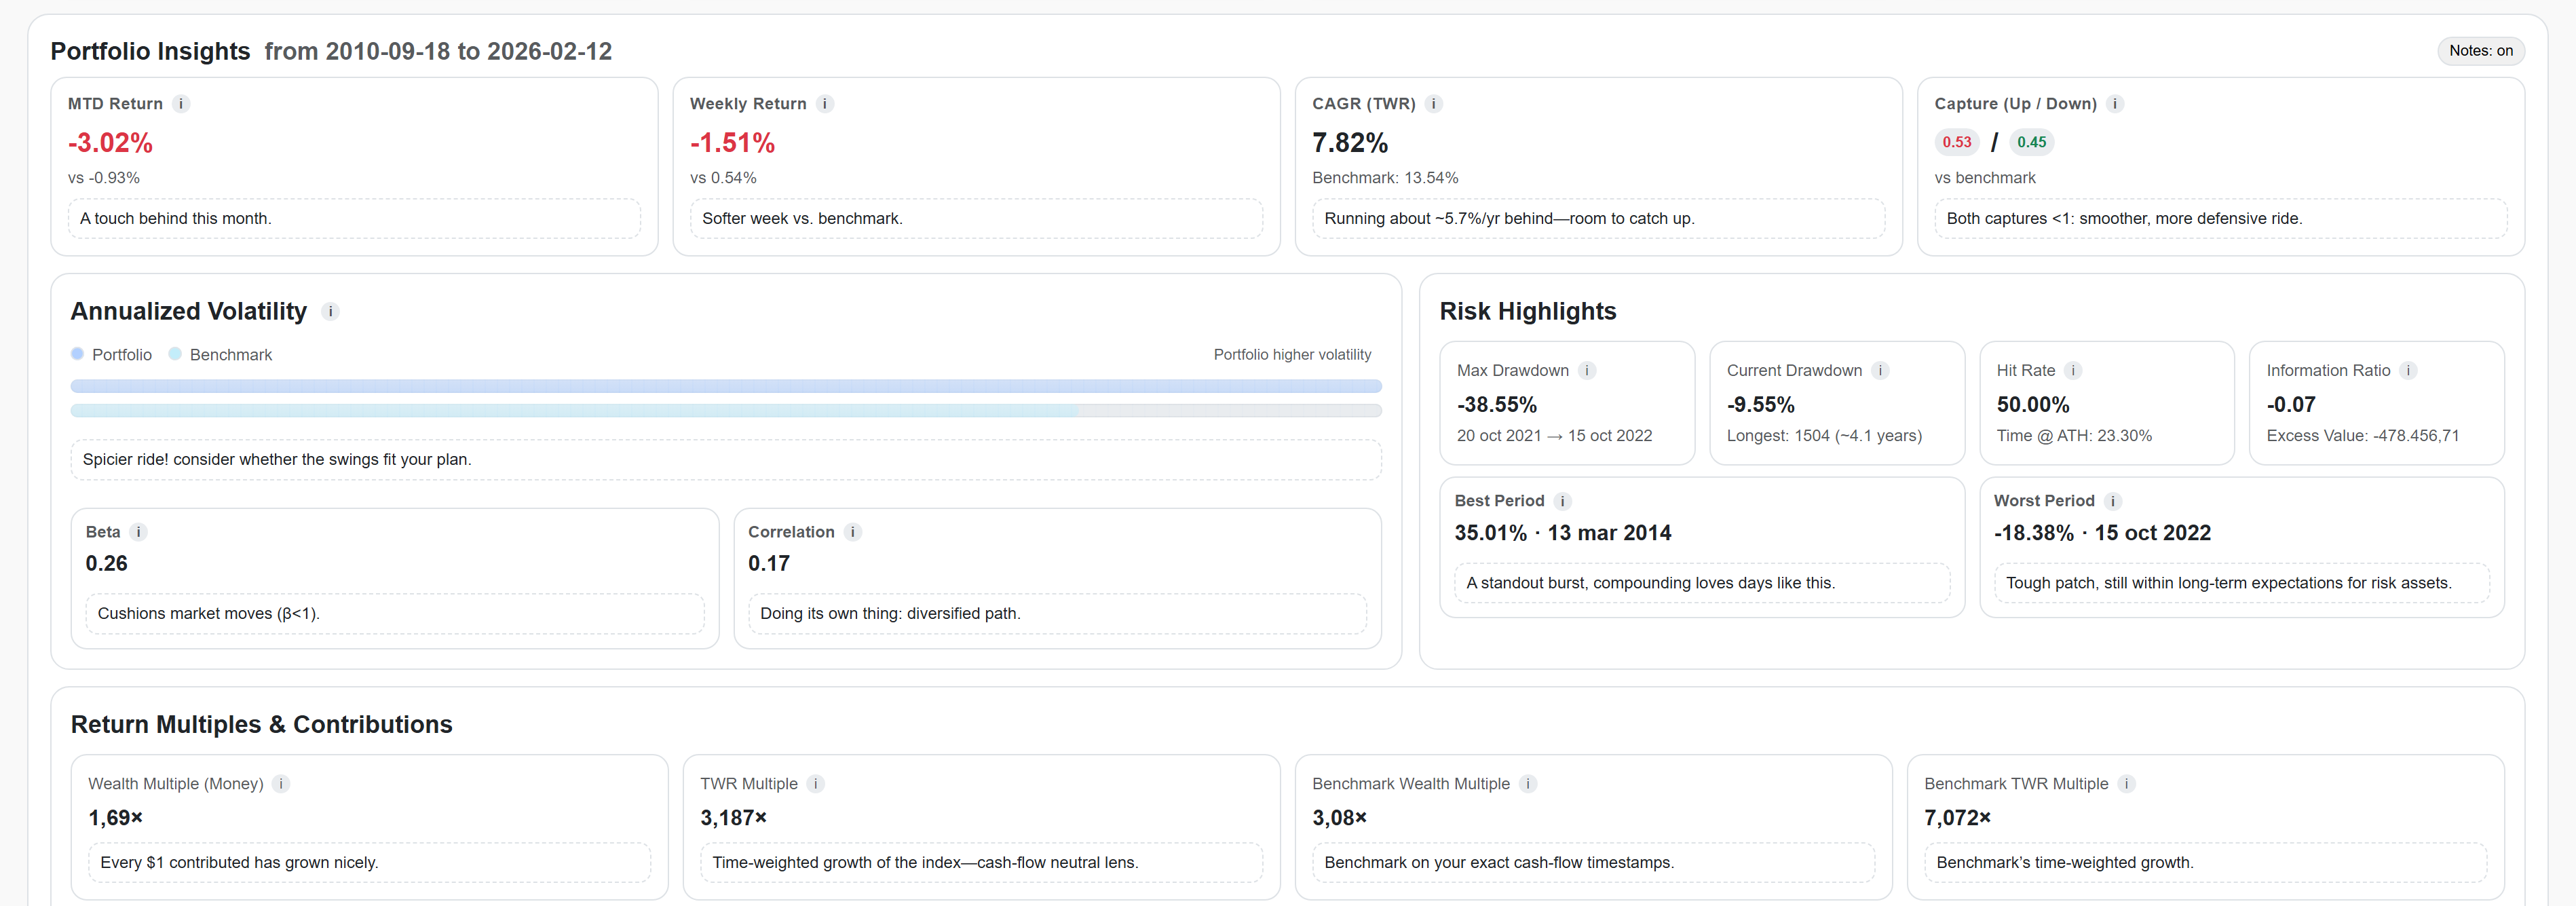Open info for Wealth Multiple (Money)

pyautogui.click(x=281, y=784)
